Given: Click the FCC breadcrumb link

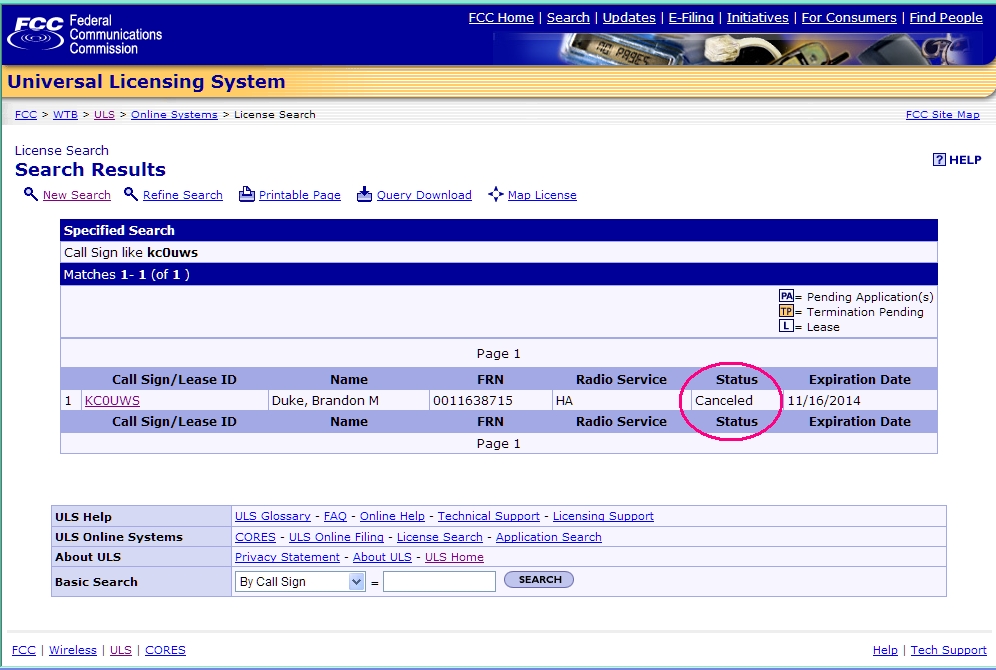Looking at the screenshot, I should [26, 114].
